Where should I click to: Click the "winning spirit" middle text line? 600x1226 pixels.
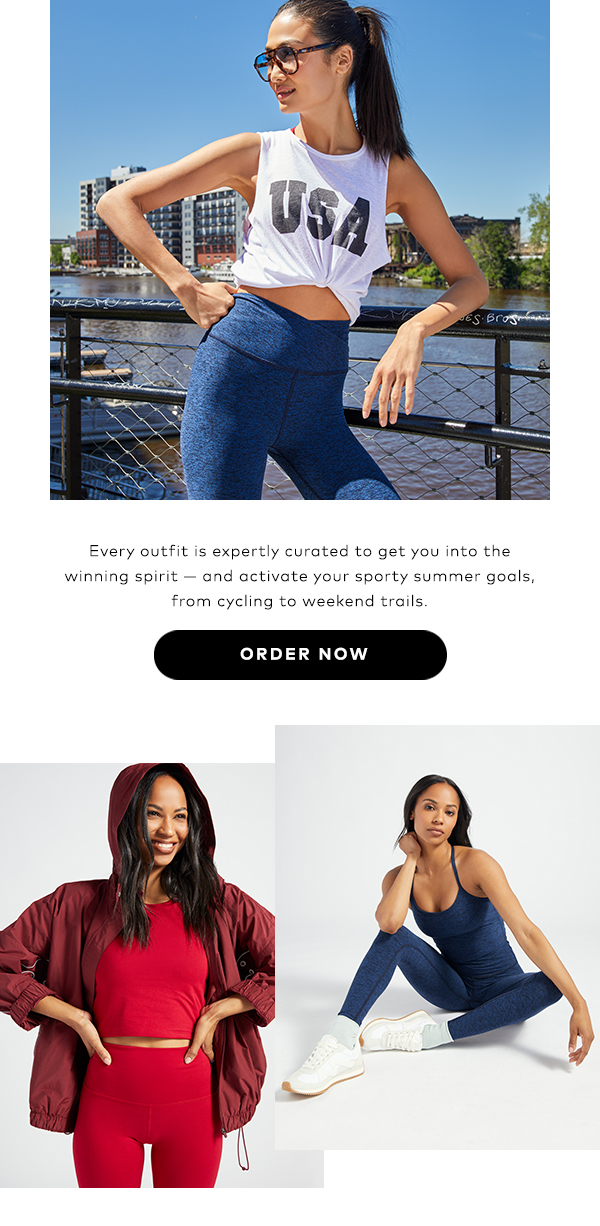300,576
